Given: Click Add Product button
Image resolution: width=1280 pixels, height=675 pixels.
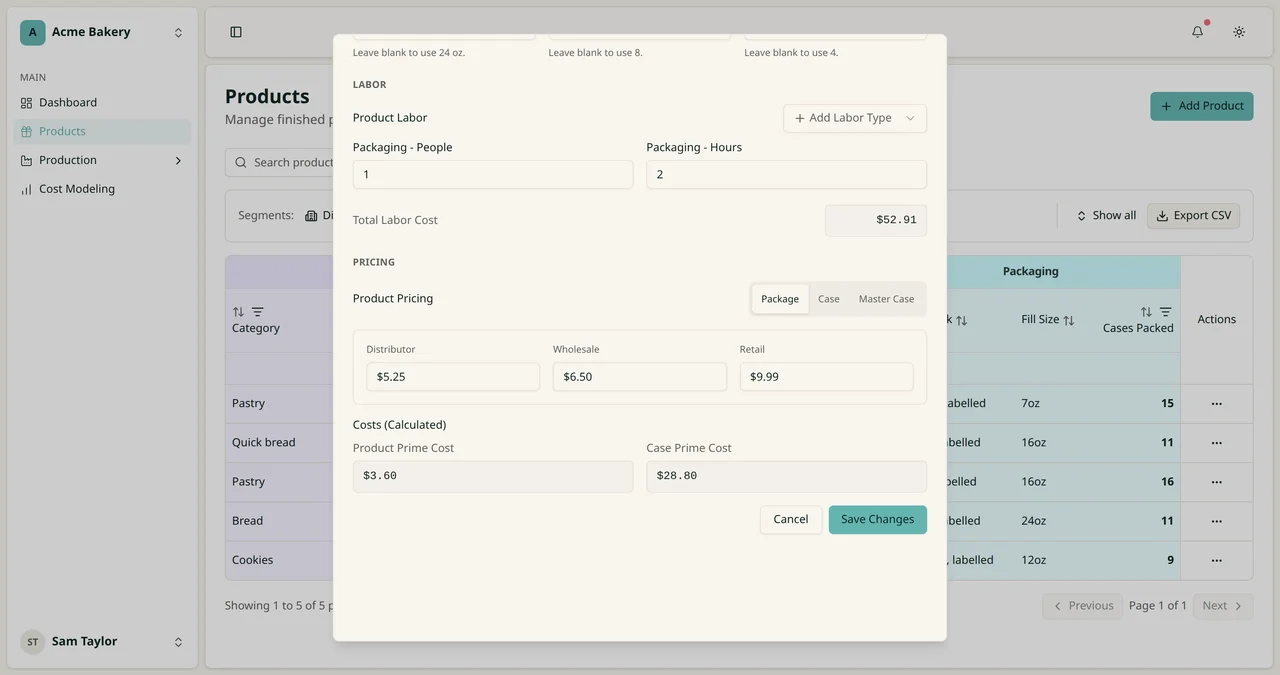Looking at the screenshot, I should [x=1202, y=106].
